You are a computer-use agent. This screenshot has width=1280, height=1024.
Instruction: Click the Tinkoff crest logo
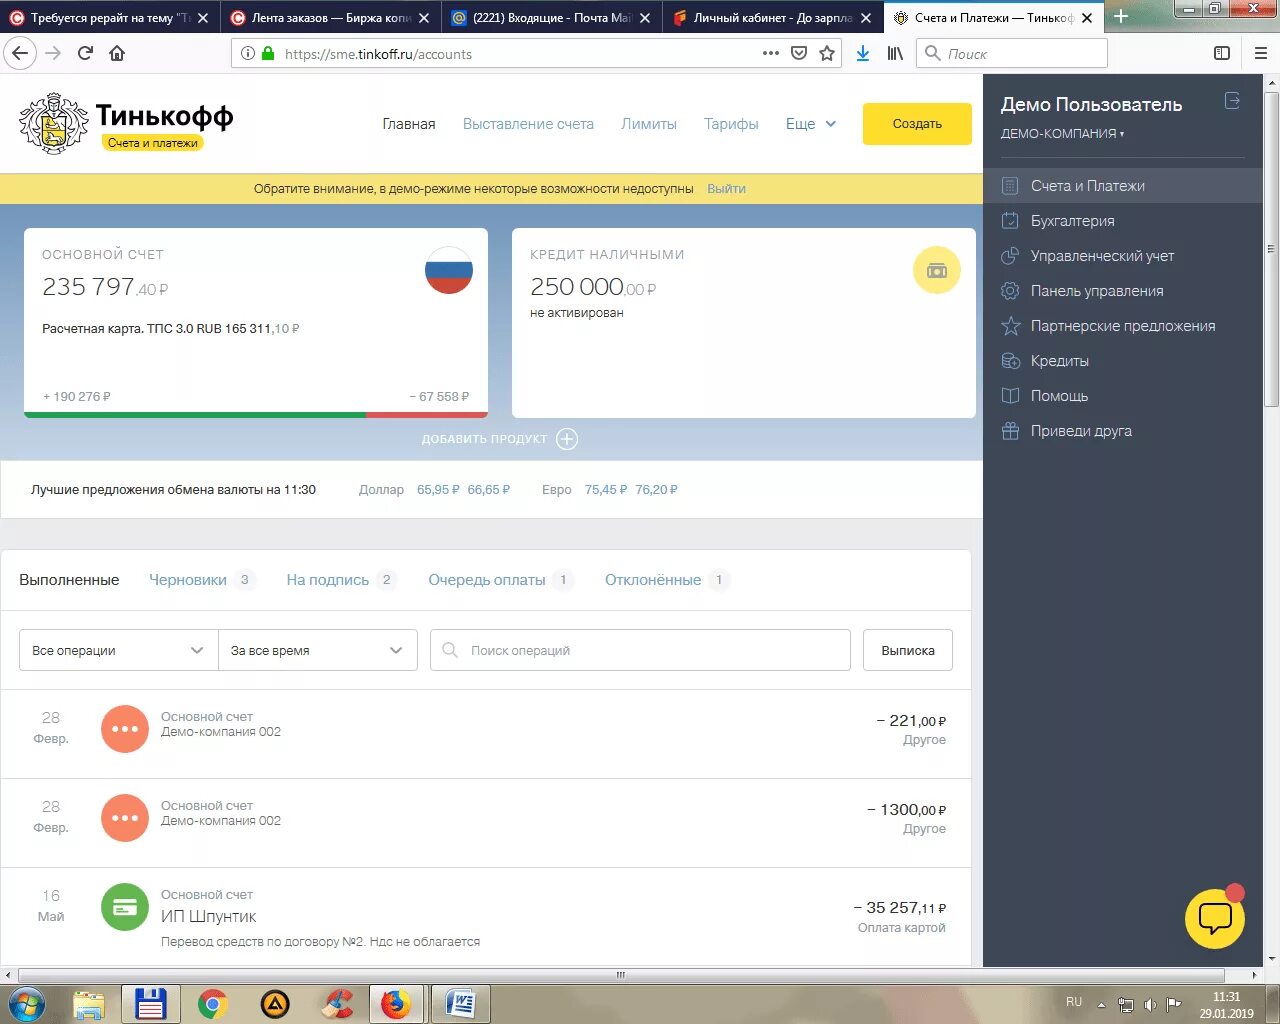(x=54, y=123)
